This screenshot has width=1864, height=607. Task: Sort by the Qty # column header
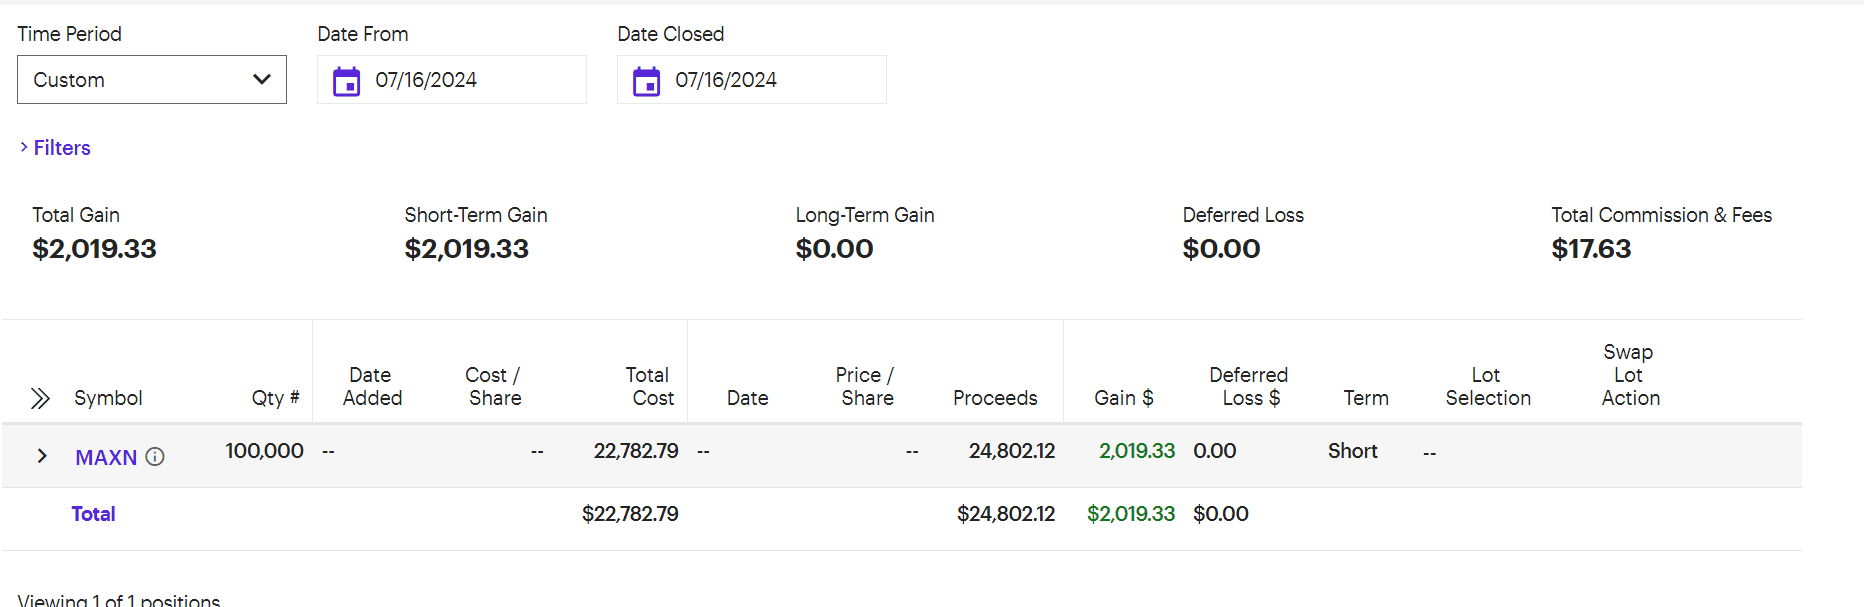pos(275,398)
